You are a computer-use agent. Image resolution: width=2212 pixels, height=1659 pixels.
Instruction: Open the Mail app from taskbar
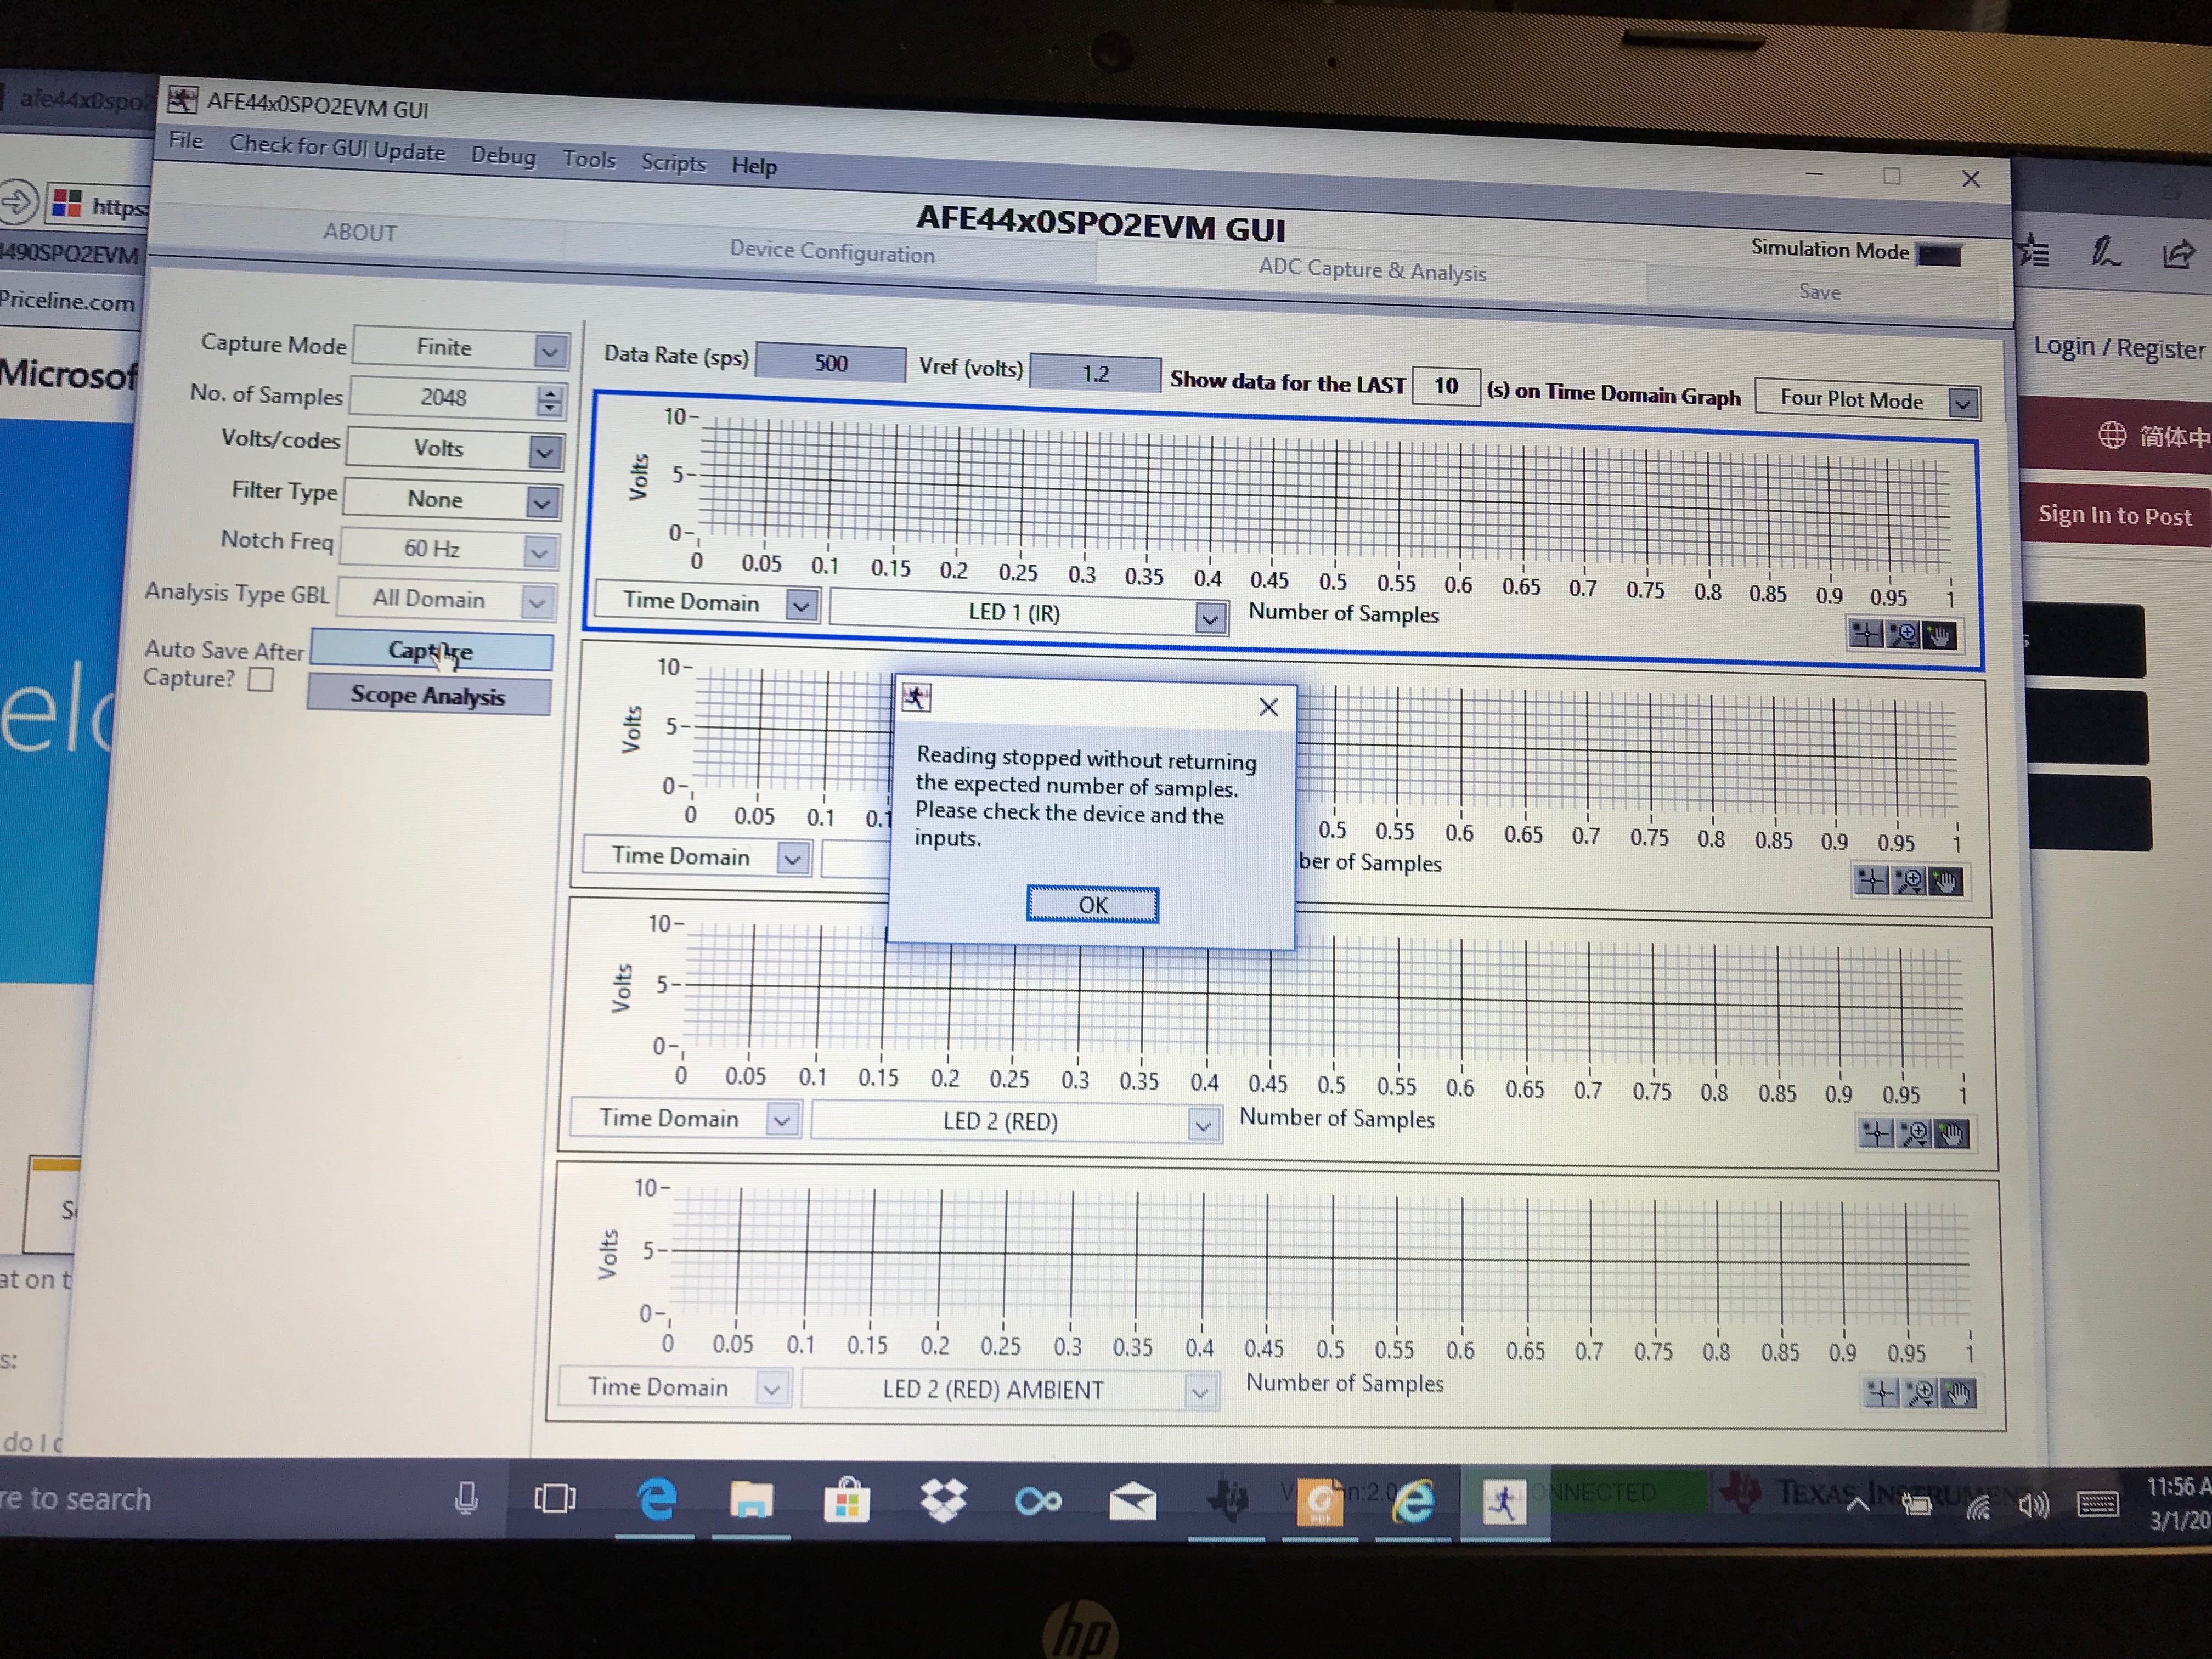coord(1132,1501)
